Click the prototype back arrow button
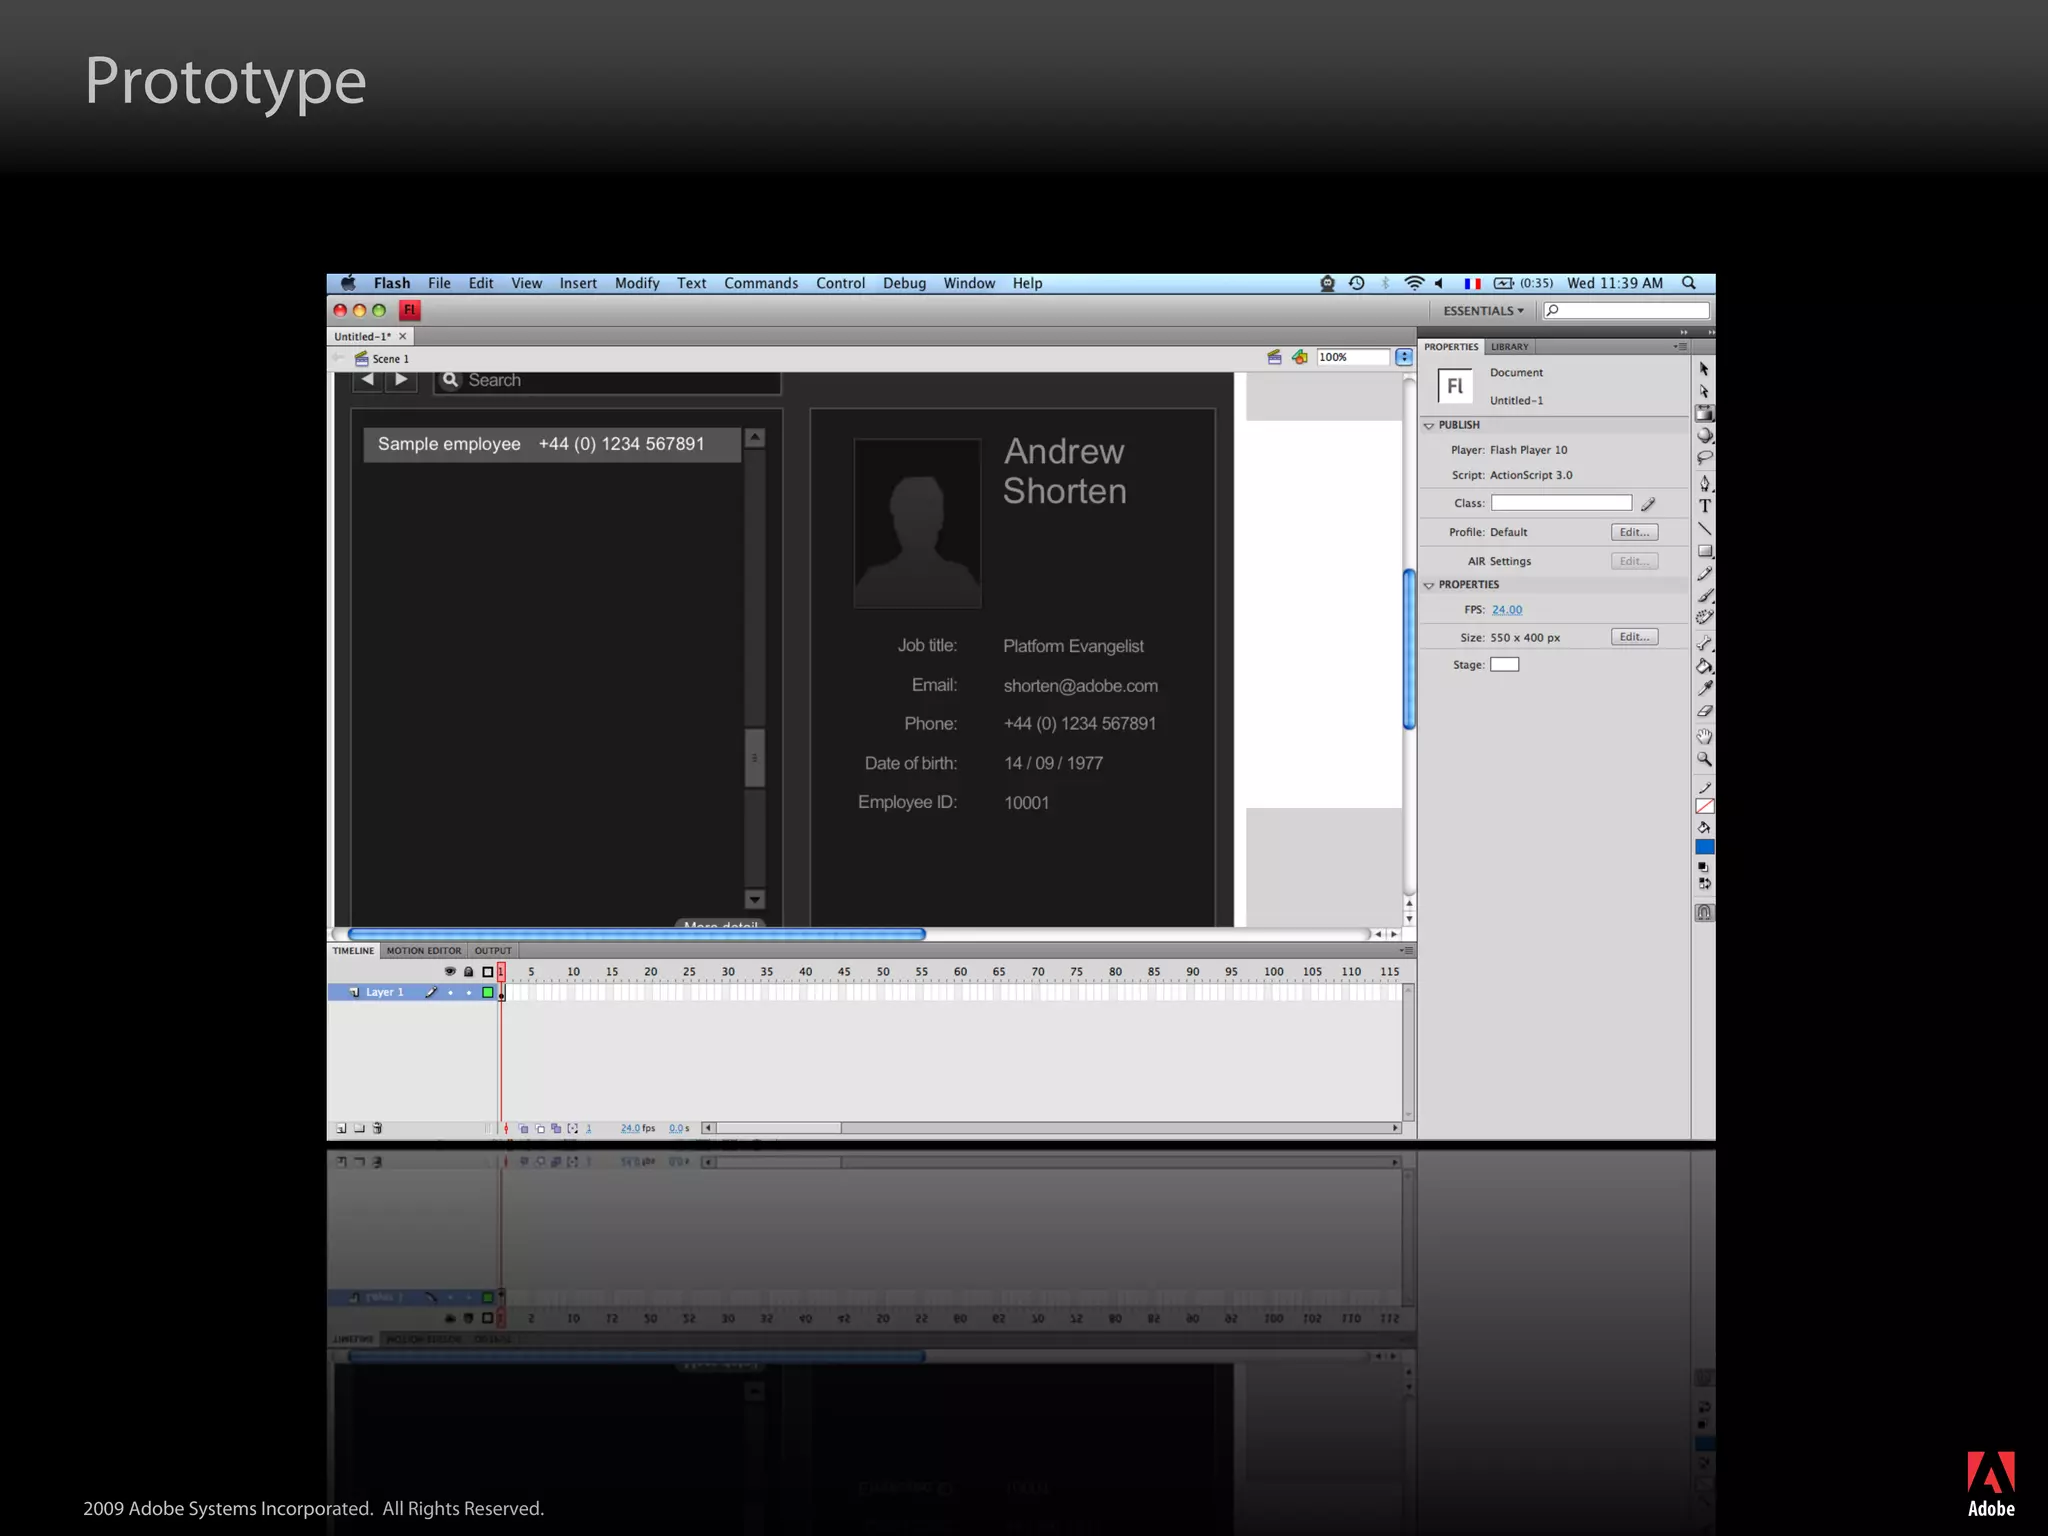The width and height of the screenshot is (2048, 1536). [x=367, y=380]
